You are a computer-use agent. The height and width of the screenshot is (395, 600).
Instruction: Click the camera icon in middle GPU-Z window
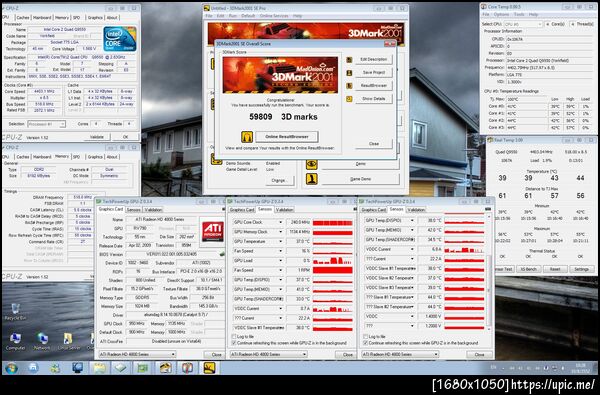355,209
